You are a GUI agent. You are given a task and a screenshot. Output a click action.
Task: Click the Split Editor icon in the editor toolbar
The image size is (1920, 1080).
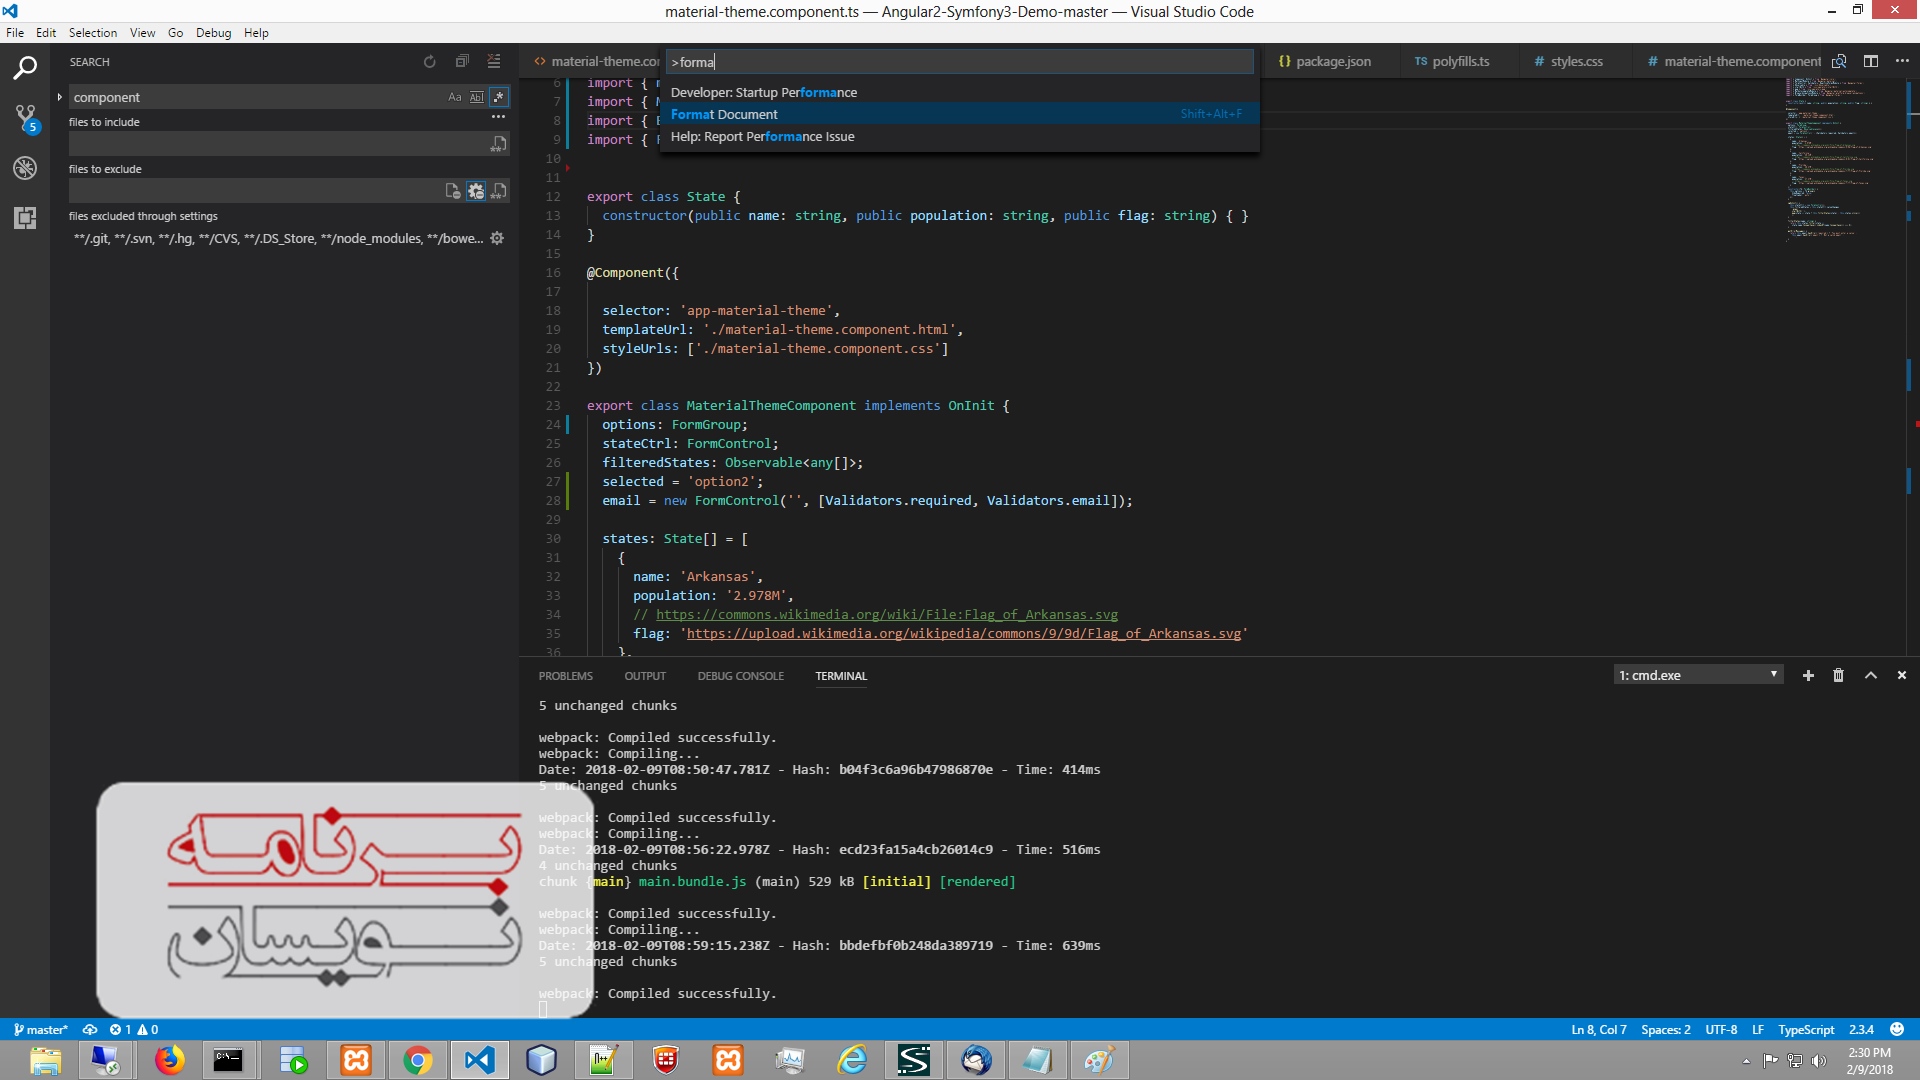[x=1871, y=61]
